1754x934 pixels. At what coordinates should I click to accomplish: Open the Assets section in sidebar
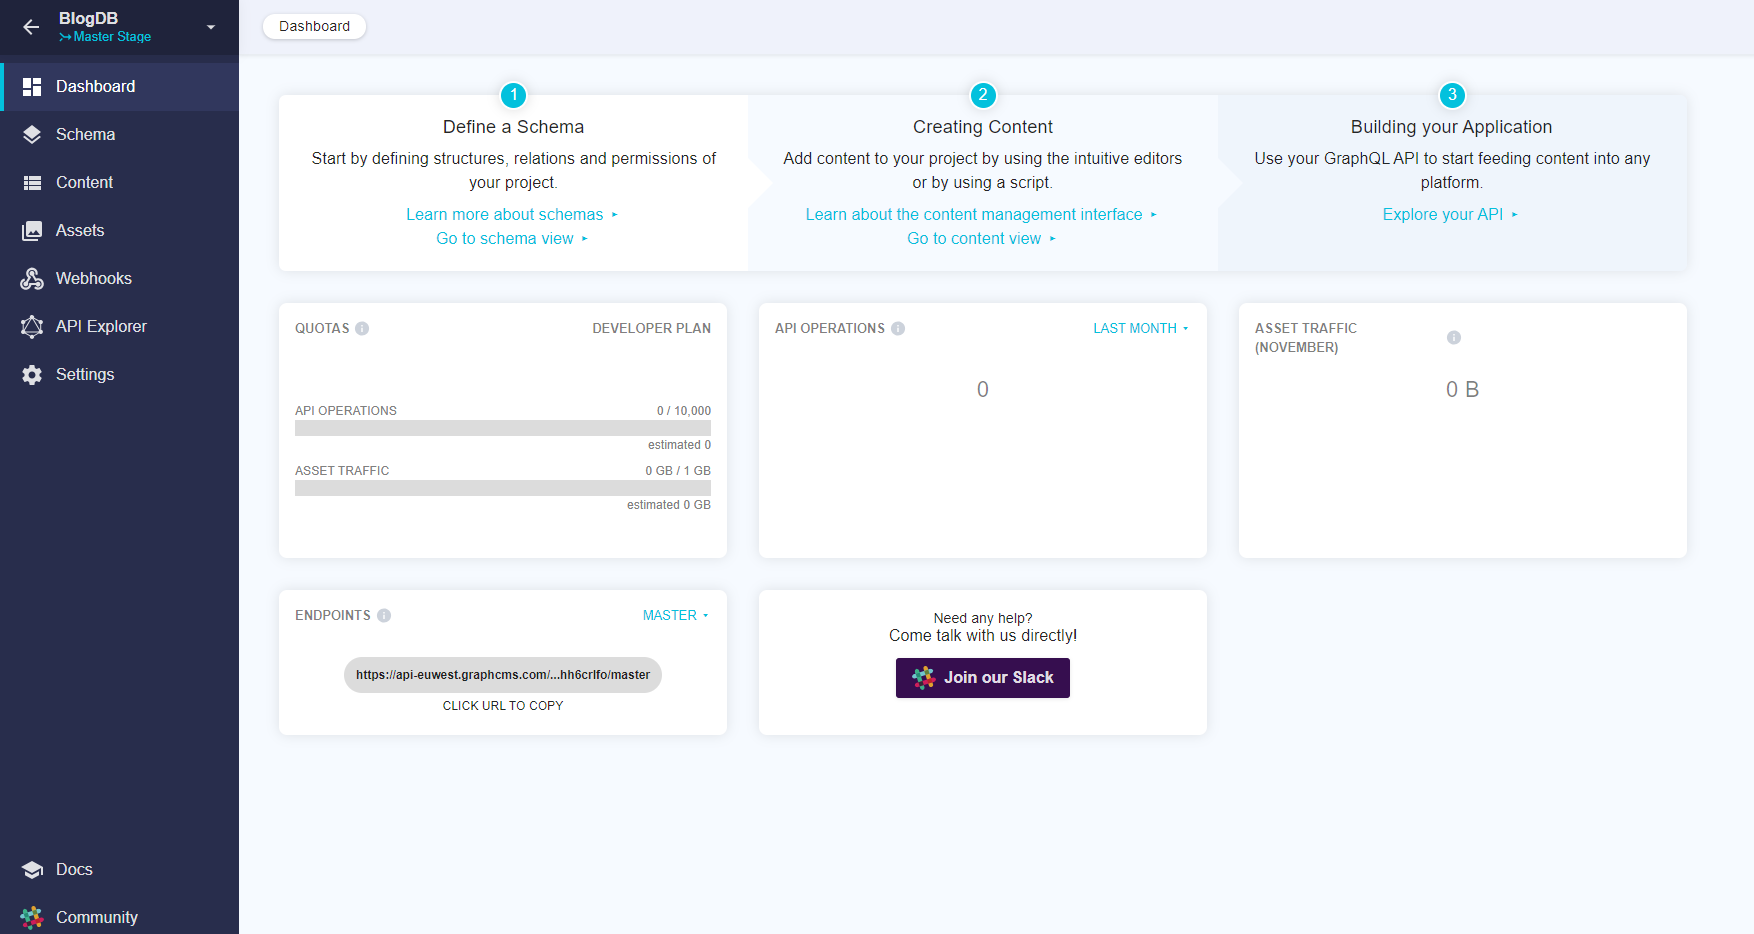click(79, 230)
